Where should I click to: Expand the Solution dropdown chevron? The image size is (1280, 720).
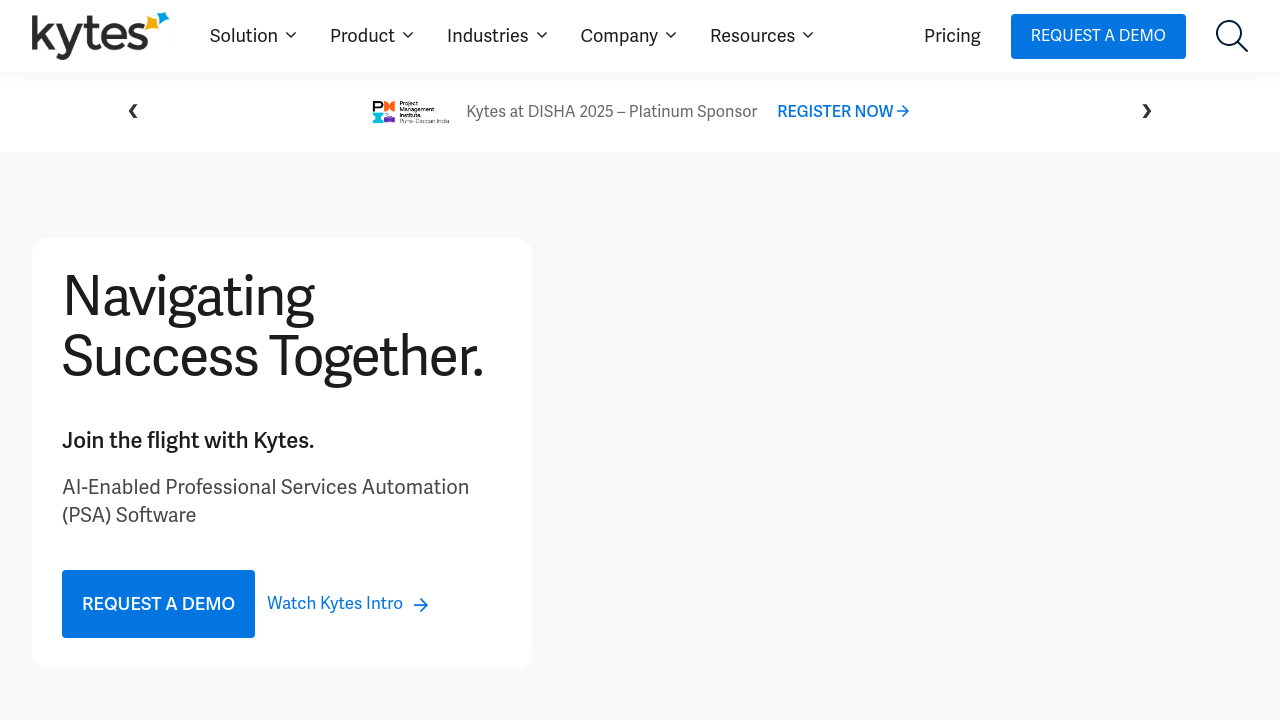tap(291, 35)
